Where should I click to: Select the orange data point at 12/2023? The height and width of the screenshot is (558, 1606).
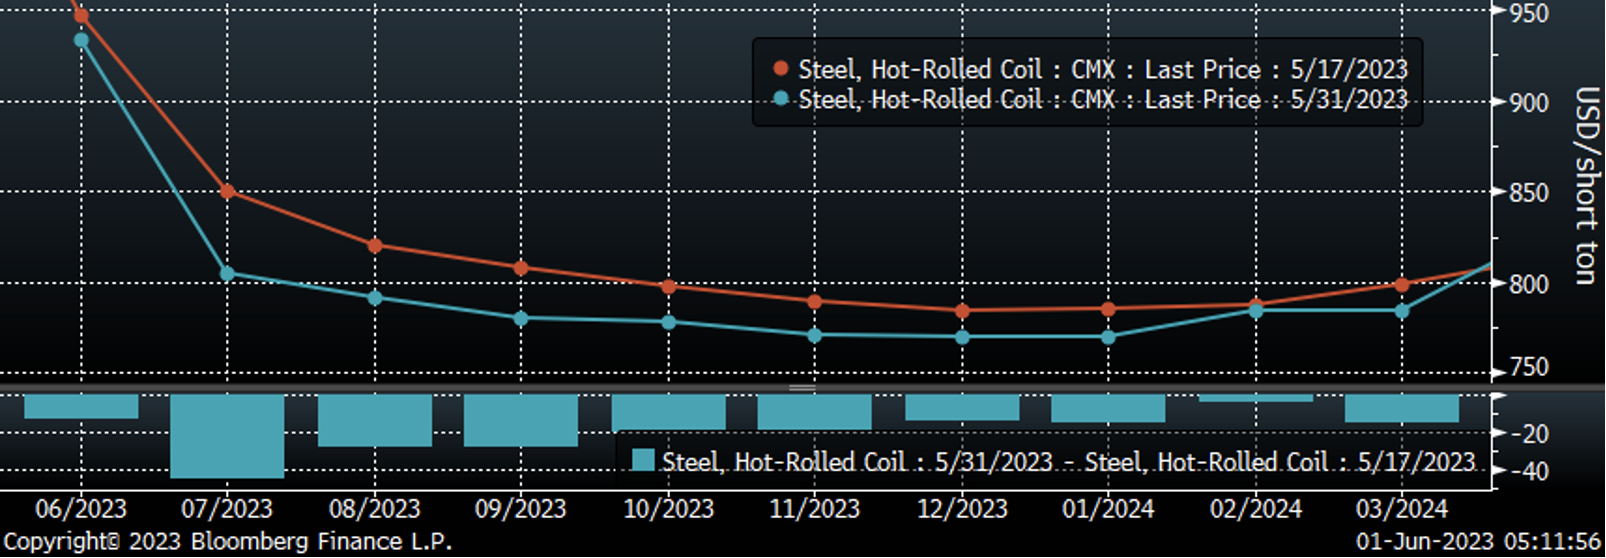tap(962, 311)
